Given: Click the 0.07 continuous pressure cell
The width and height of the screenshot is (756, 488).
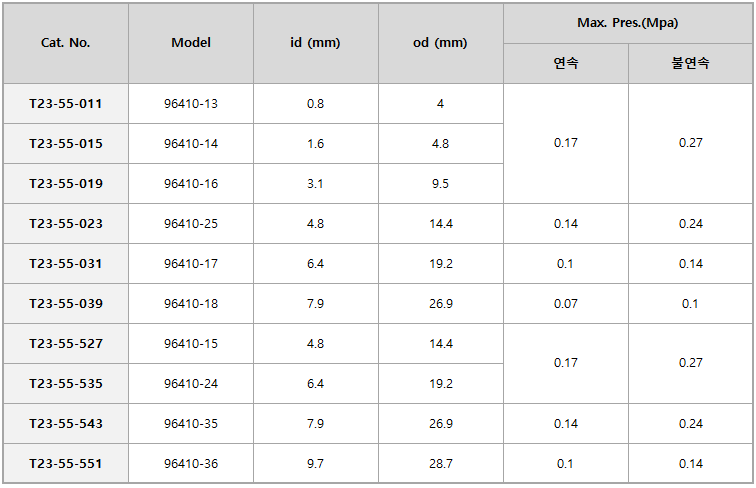Looking at the screenshot, I should 566,304.
